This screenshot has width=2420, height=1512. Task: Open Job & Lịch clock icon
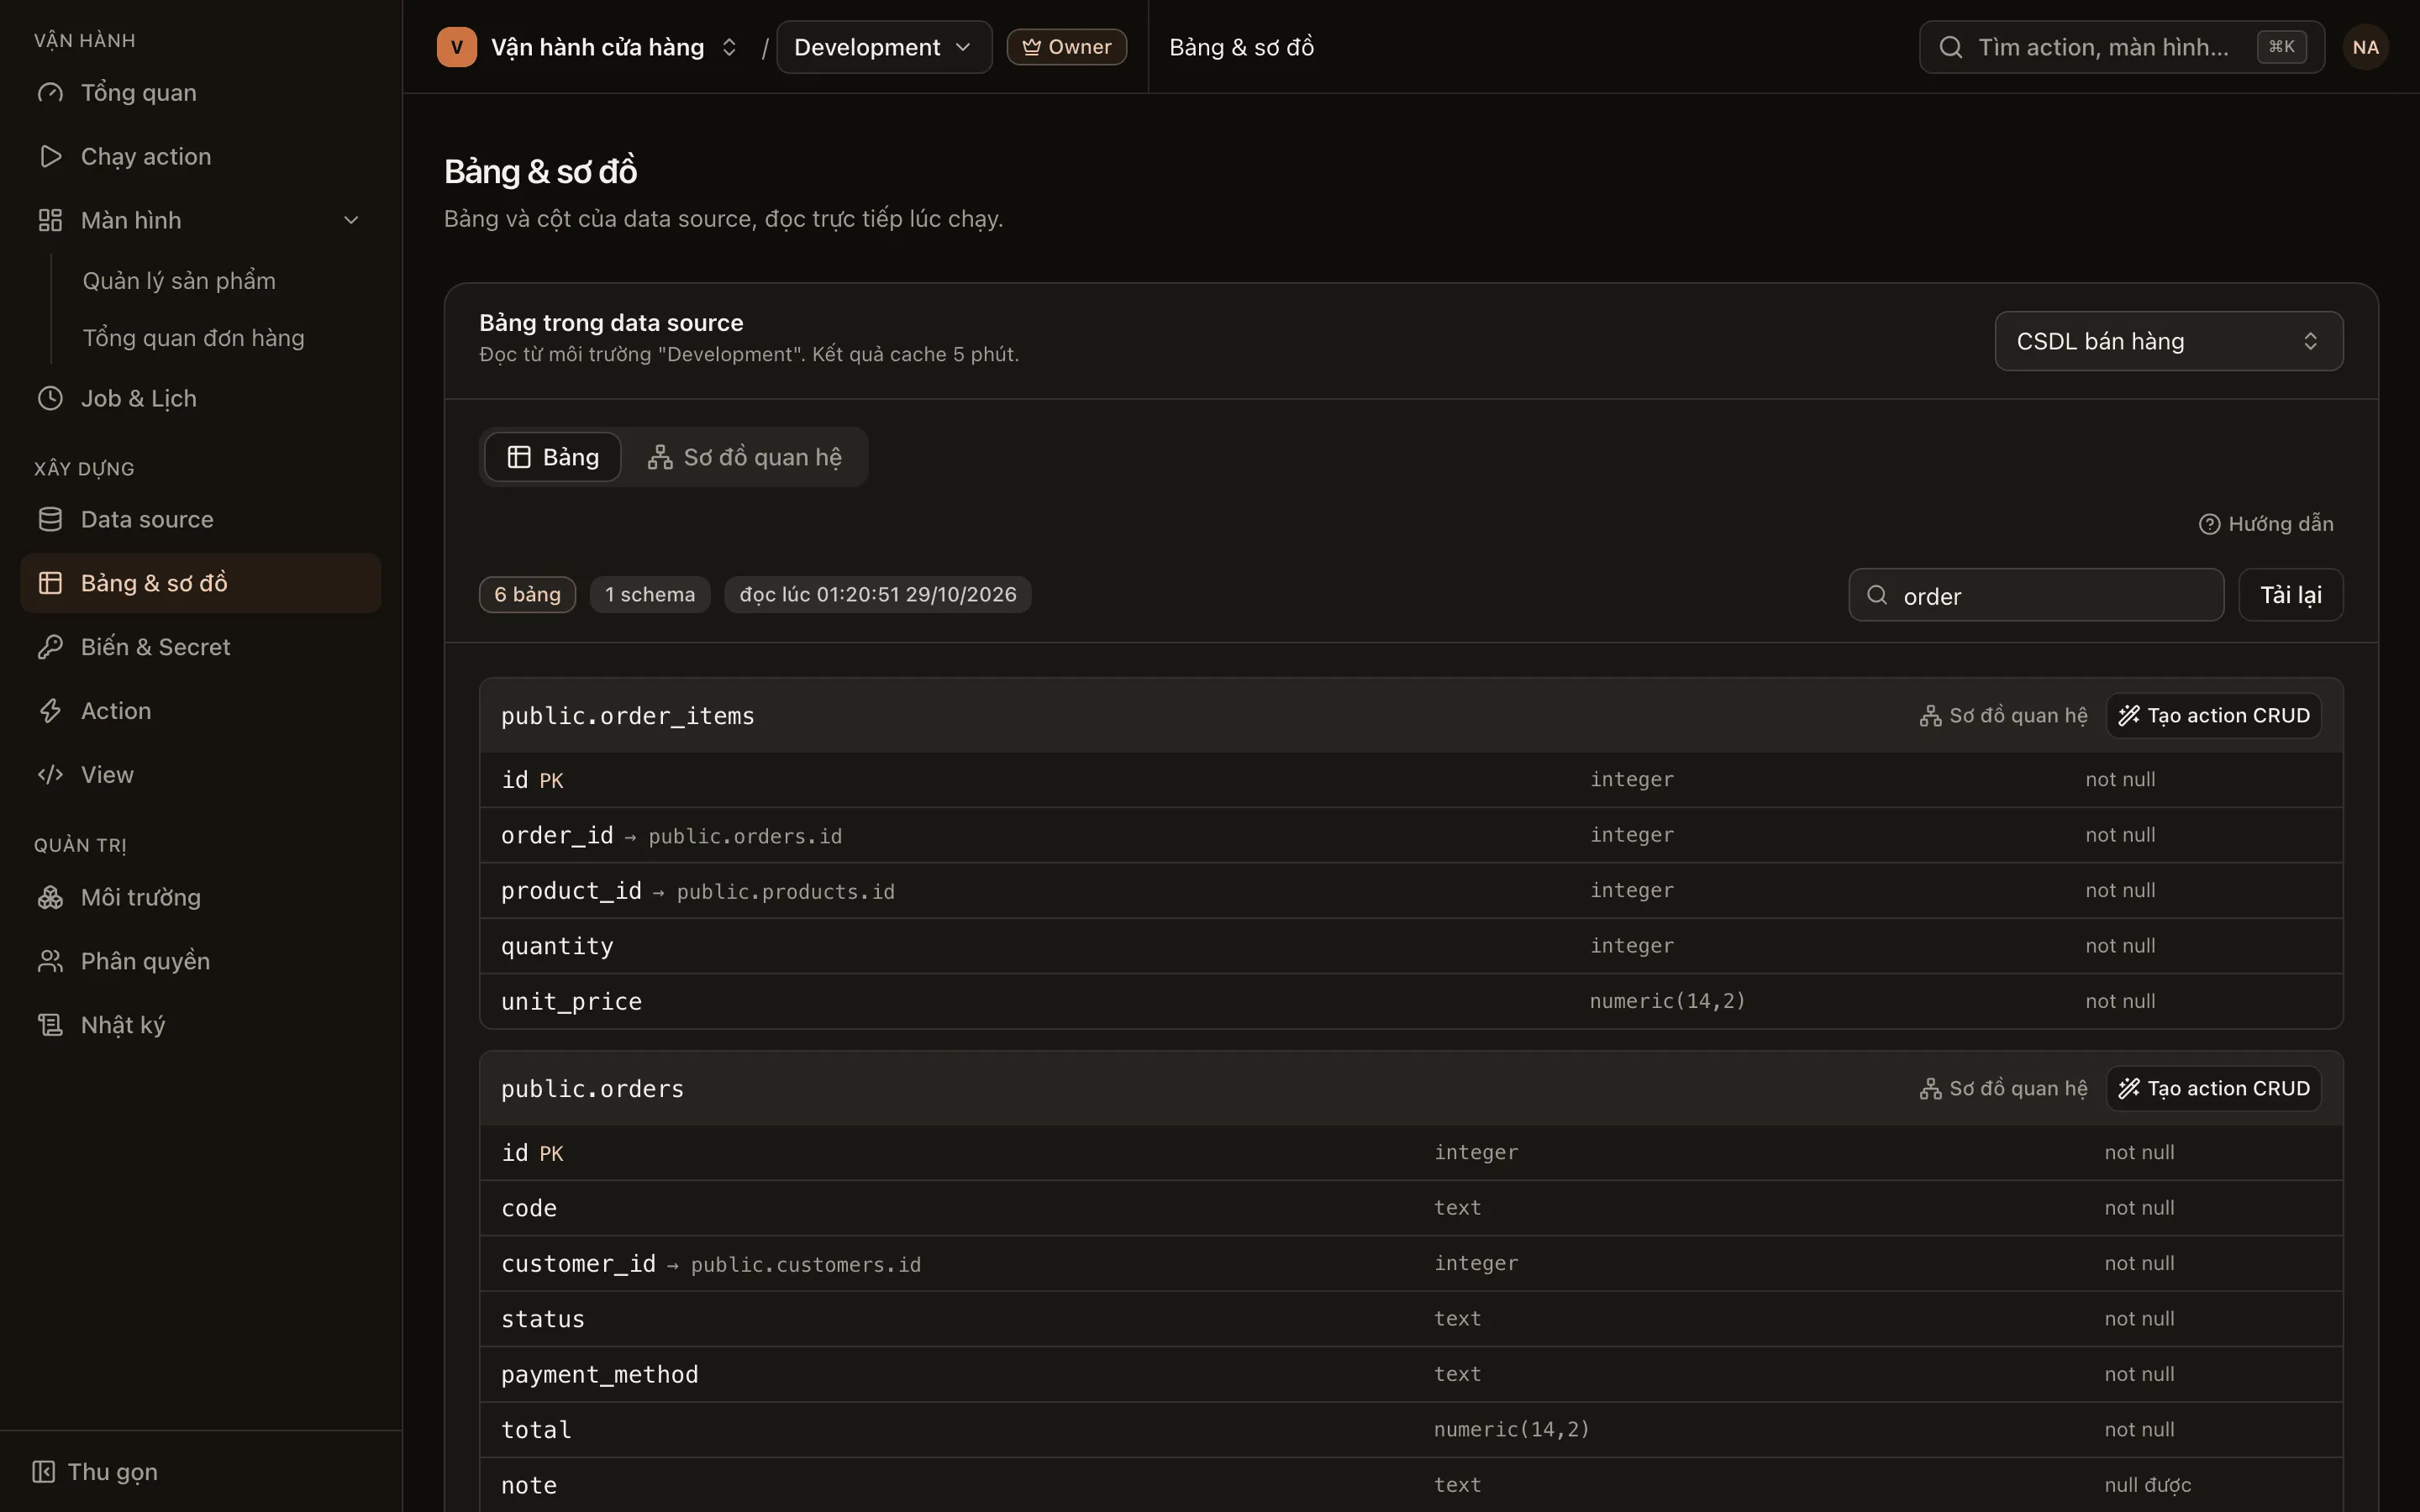pyautogui.click(x=50, y=398)
